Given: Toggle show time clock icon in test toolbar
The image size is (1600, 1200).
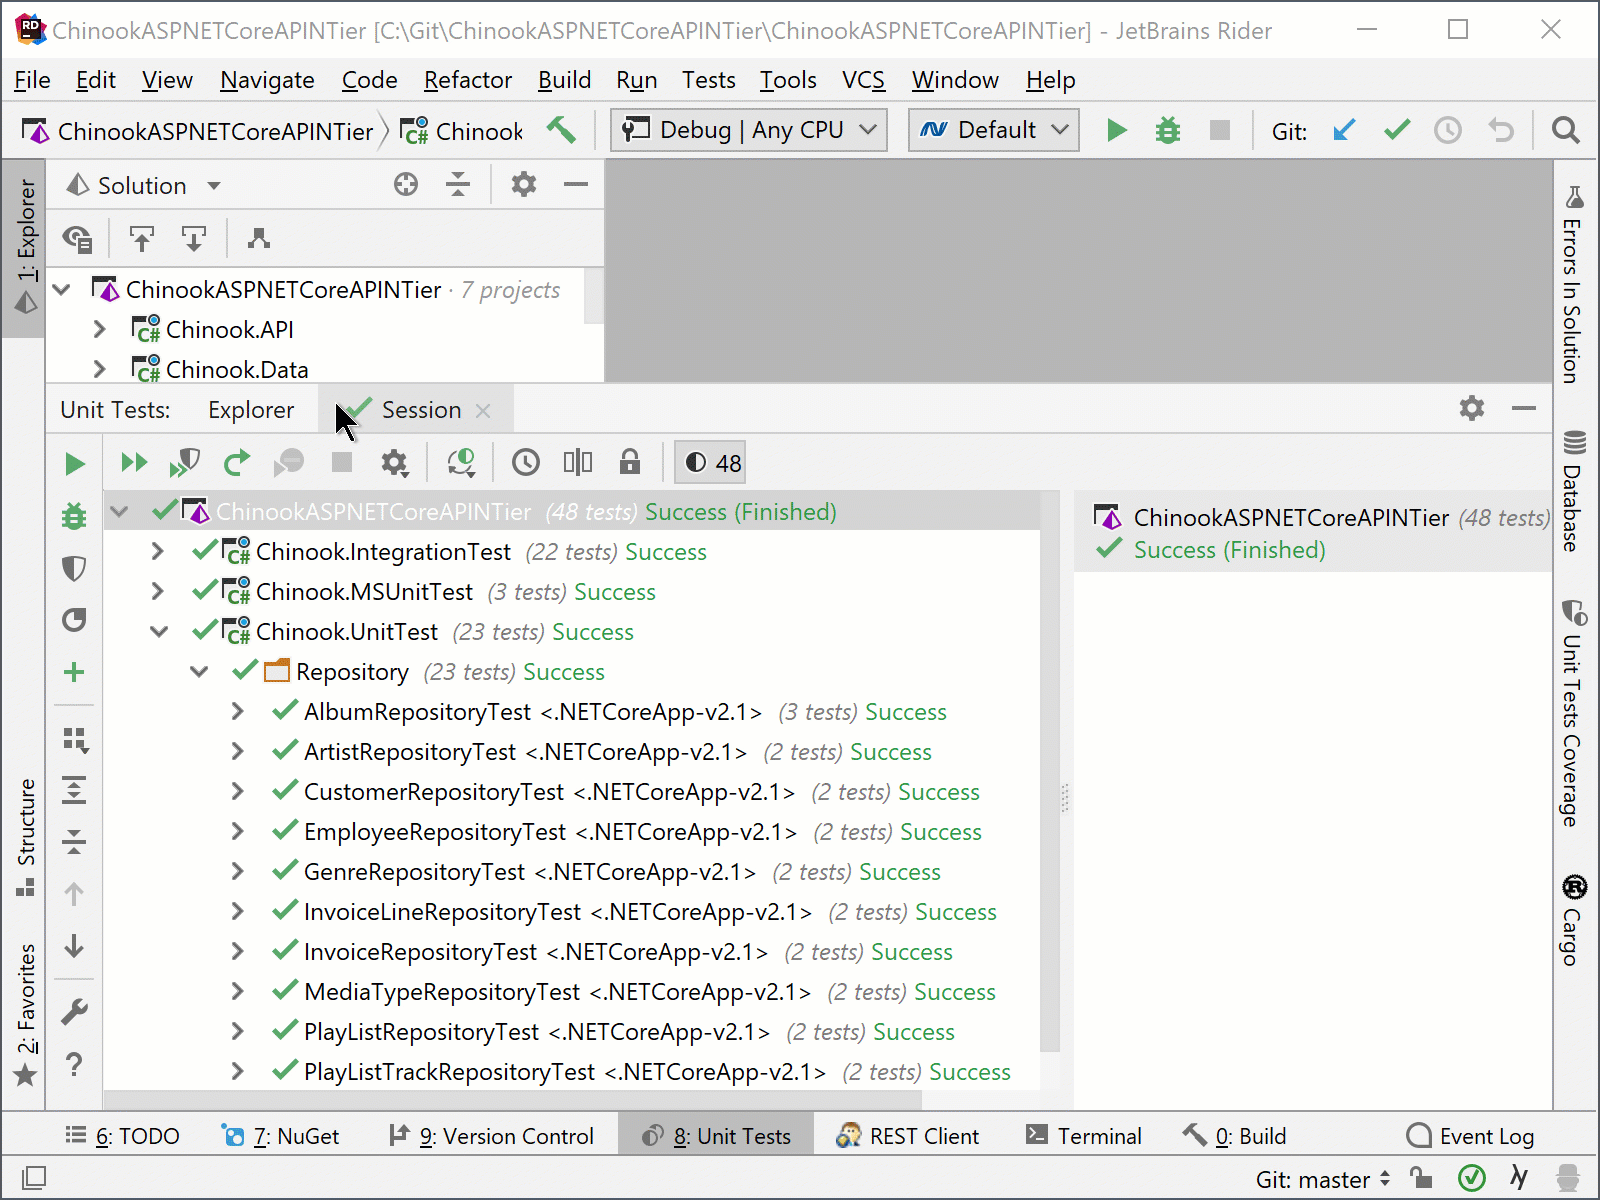Looking at the screenshot, I should tap(526, 462).
